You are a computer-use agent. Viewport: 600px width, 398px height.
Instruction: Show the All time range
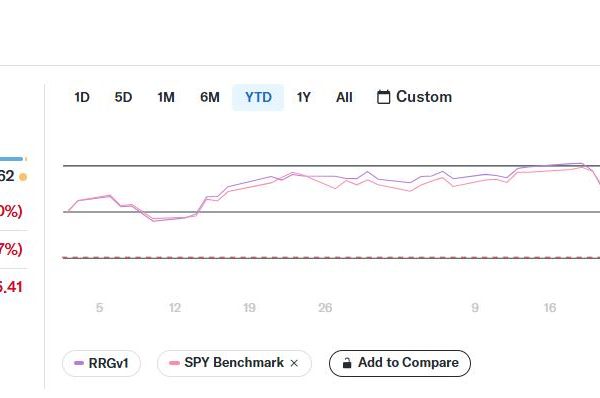(x=344, y=97)
